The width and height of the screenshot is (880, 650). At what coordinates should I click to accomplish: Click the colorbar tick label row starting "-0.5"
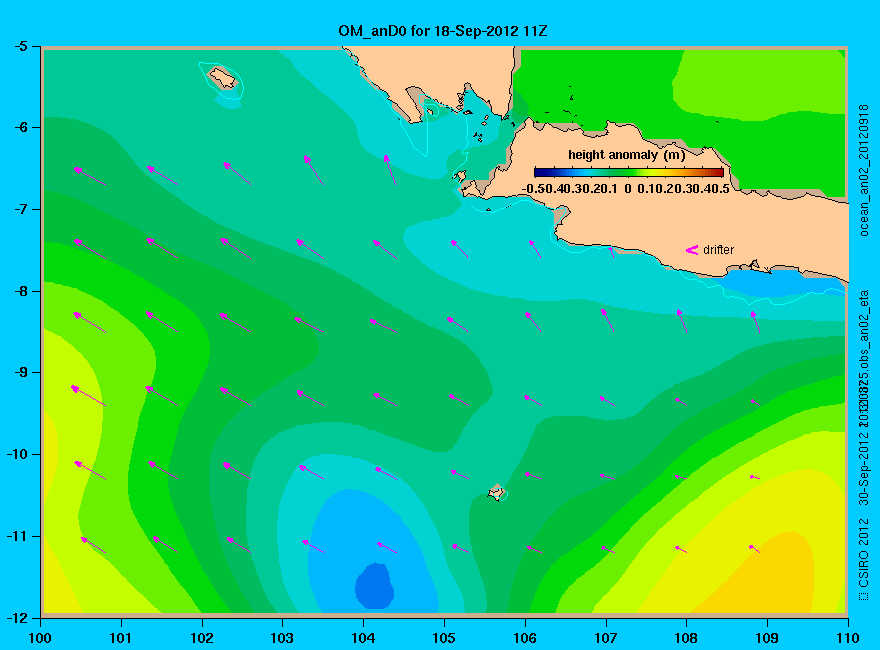[x=626, y=189]
